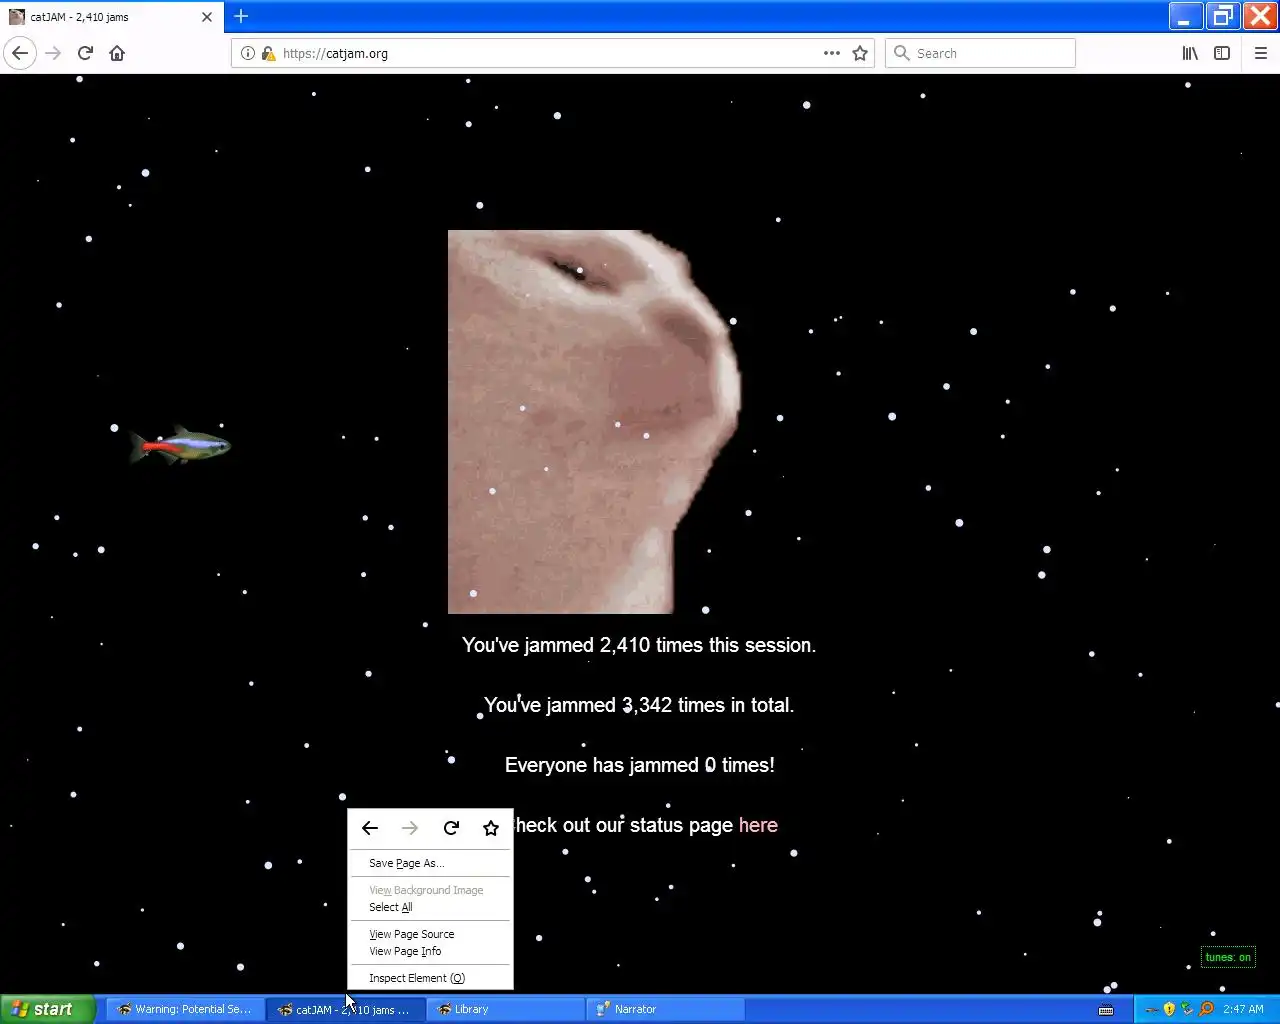Click the Search box in the toolbar
The width and height of the screenshot is (1280, 1024).
[980, 53]
